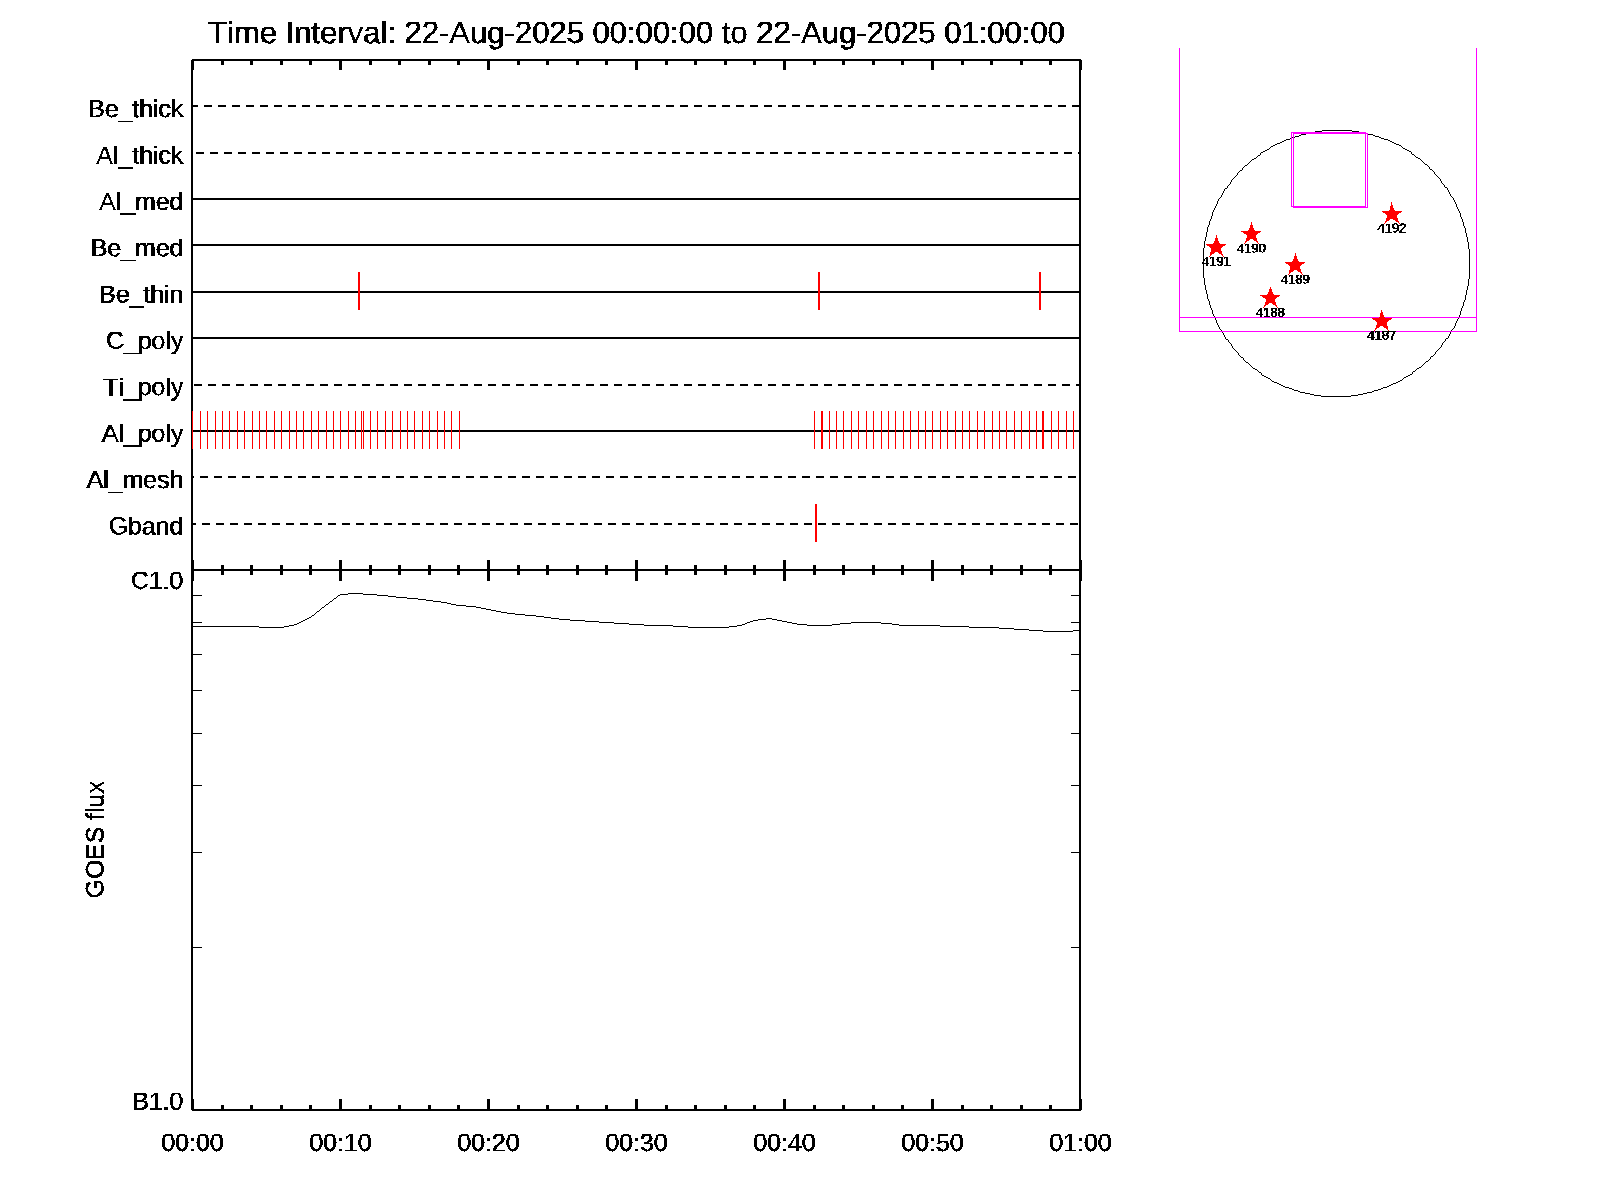The width and height of the screenshot is (1600, 1200).
Task: Select the red star for region 4189
Action: click(1295, 265)
